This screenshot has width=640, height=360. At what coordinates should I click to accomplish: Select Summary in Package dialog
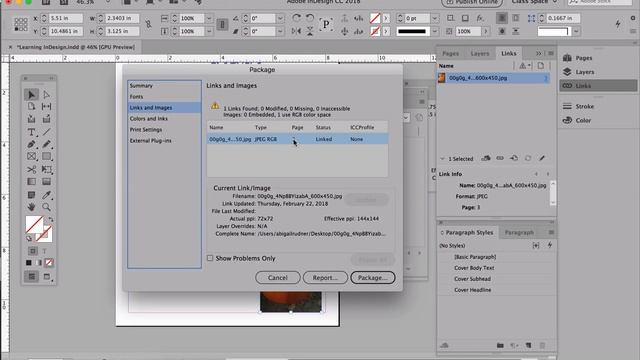[x=141, y=86]
